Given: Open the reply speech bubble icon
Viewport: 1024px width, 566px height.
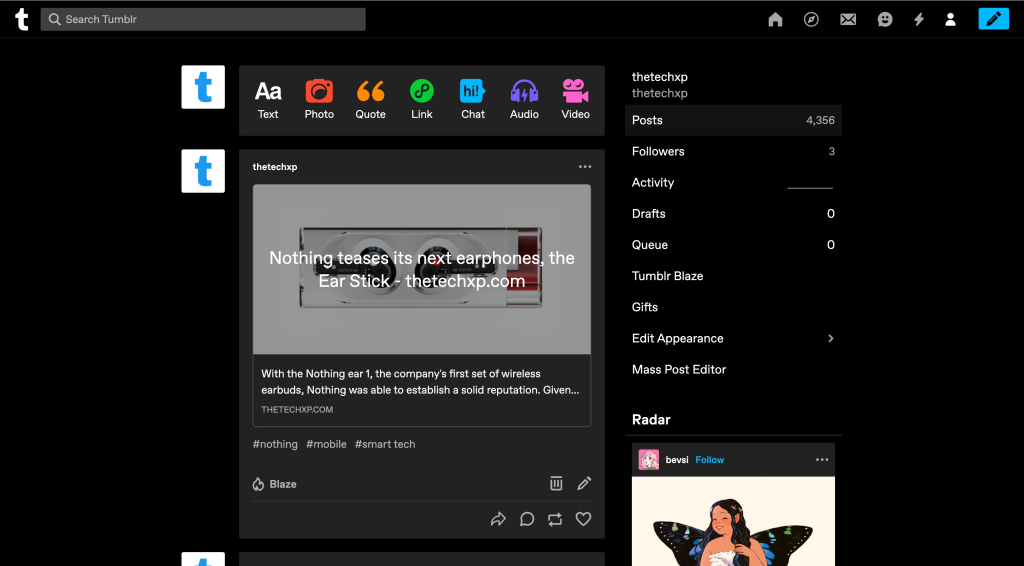Looking at the screenshot, I should (527, 519).
